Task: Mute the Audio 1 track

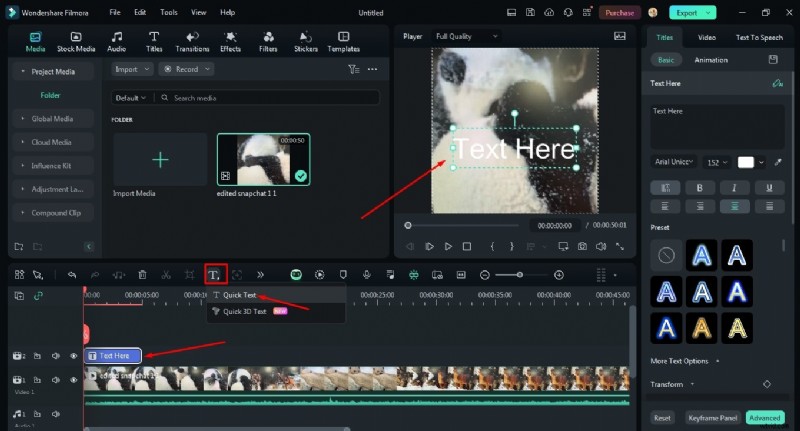Action: coord(56,414)
